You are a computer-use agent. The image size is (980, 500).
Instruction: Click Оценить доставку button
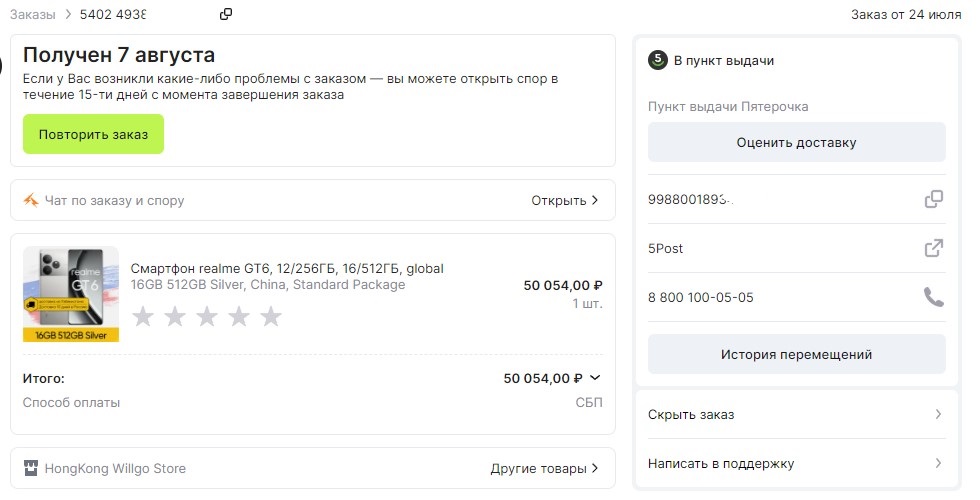click(x=796, y=142)
